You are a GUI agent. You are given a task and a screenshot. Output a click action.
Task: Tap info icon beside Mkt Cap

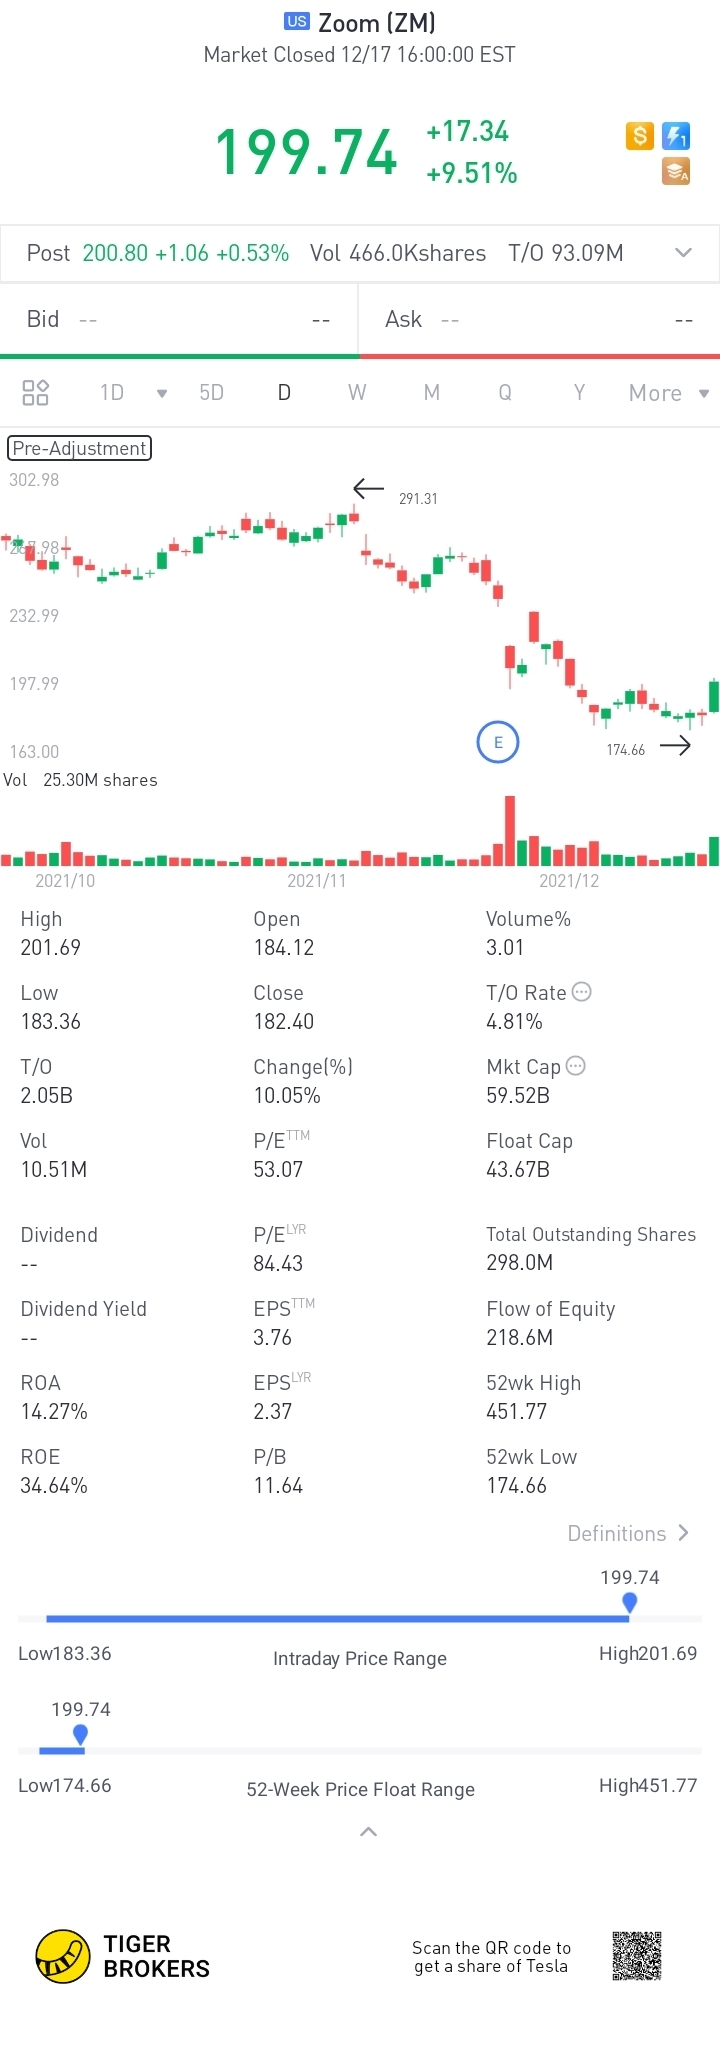576,1066
